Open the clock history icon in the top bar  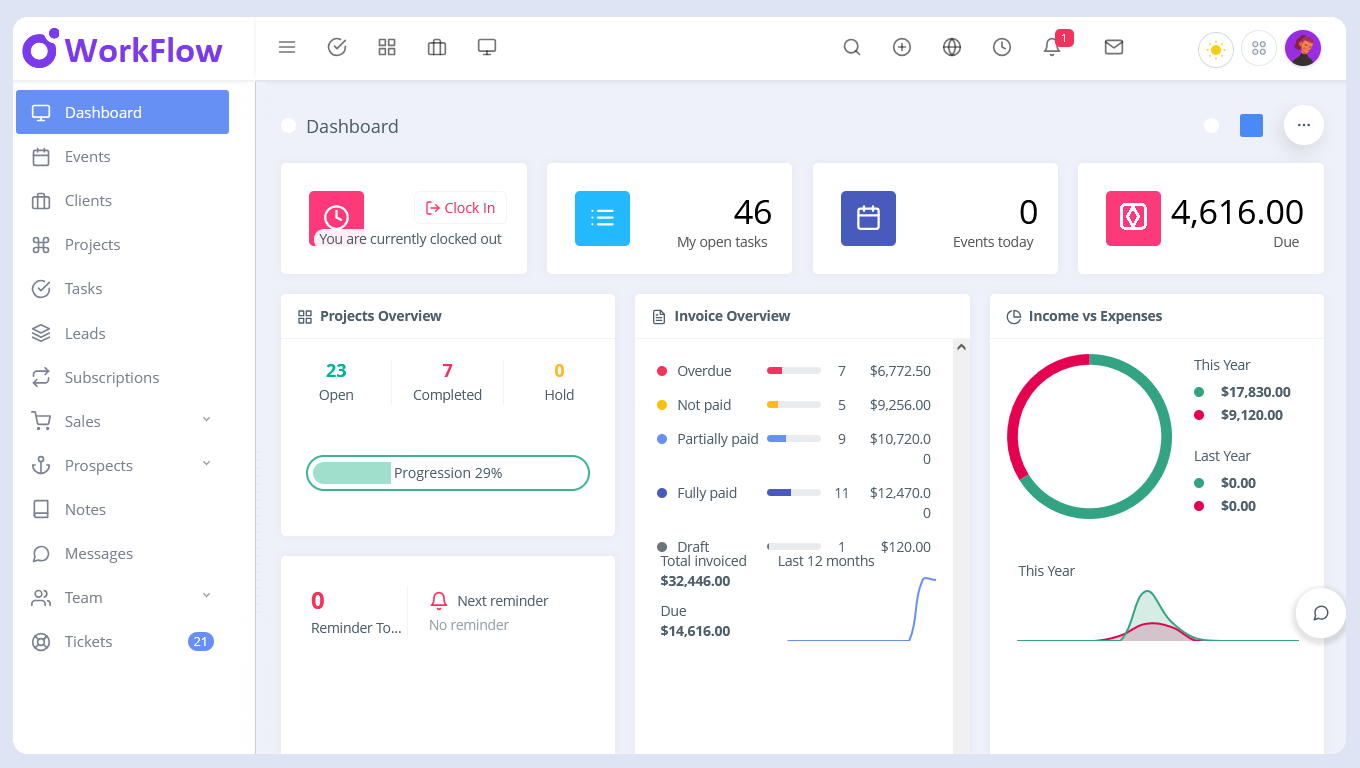tap(1001, 47)
